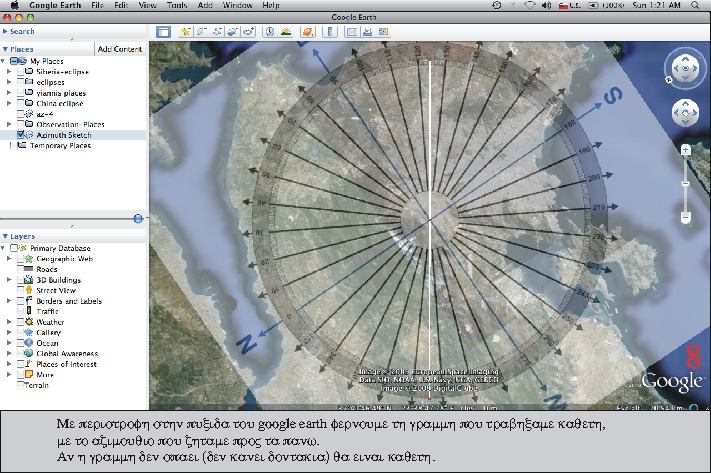
Task: Click the Print toolbar icon
Action: 368,32
